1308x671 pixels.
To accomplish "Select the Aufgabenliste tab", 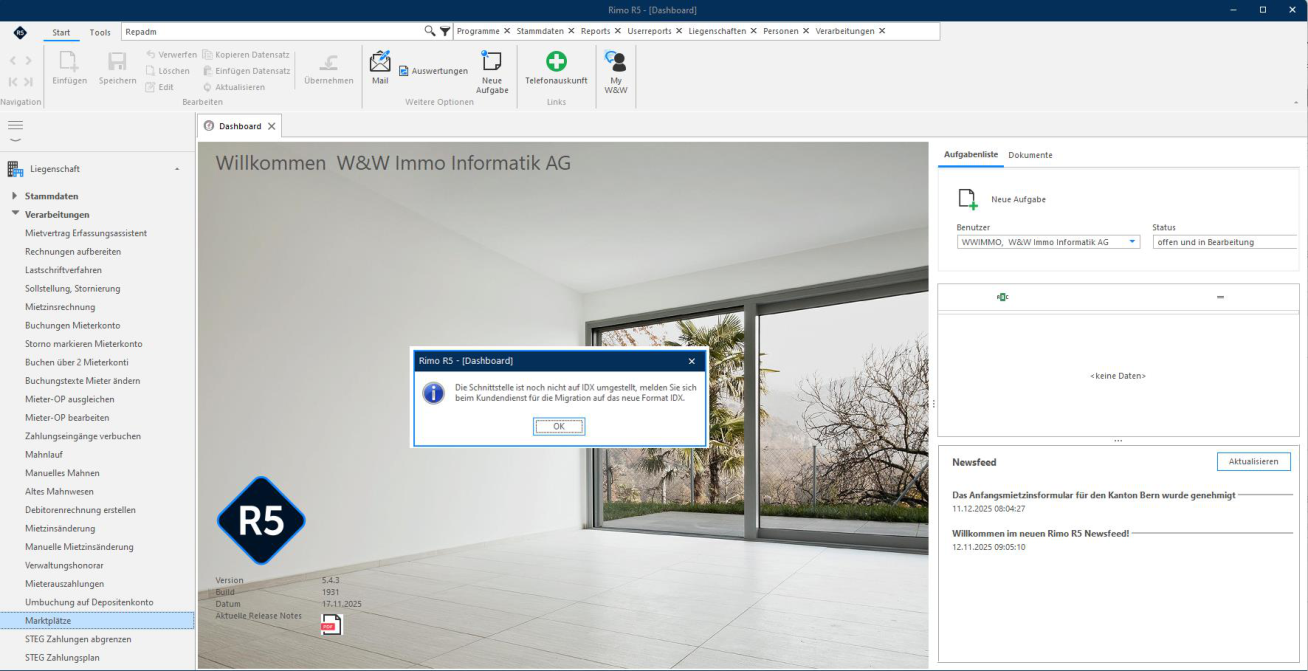I will tap(971, 155).
